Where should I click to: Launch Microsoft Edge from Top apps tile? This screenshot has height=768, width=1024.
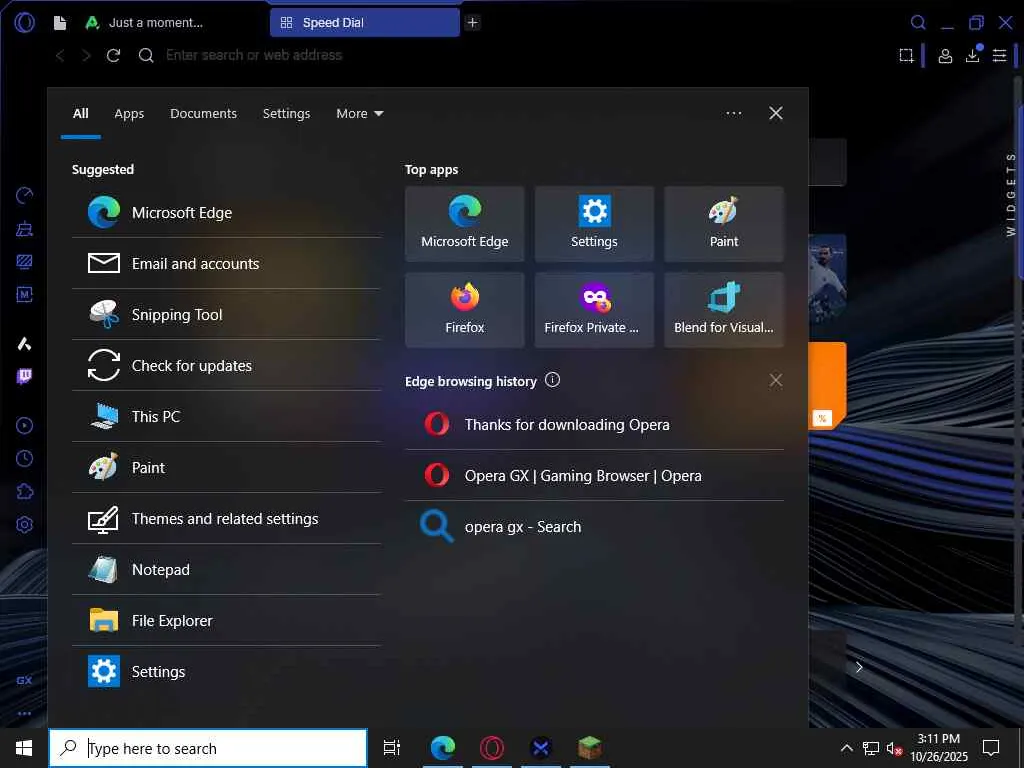click(x=464, y=224)
